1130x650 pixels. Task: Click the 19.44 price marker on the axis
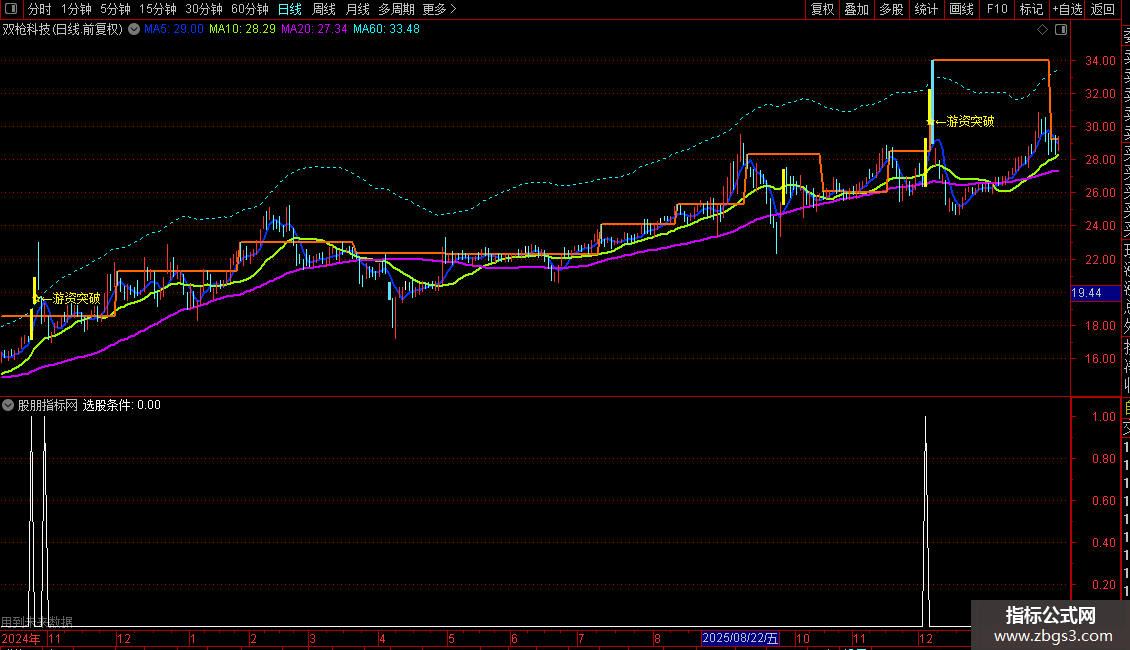point(1095,293)
